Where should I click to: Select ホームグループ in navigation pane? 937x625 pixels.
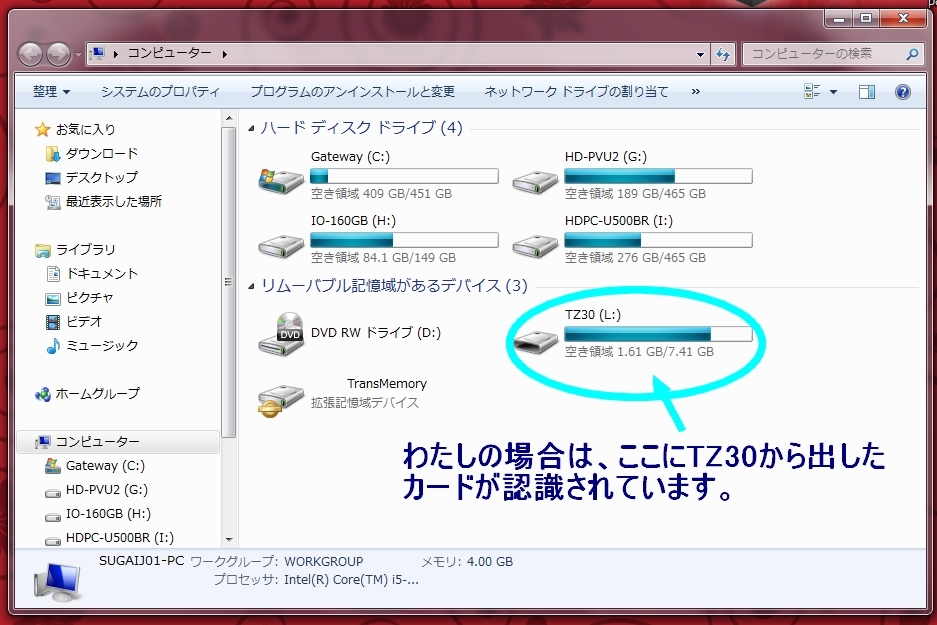(x=97, y=393)
